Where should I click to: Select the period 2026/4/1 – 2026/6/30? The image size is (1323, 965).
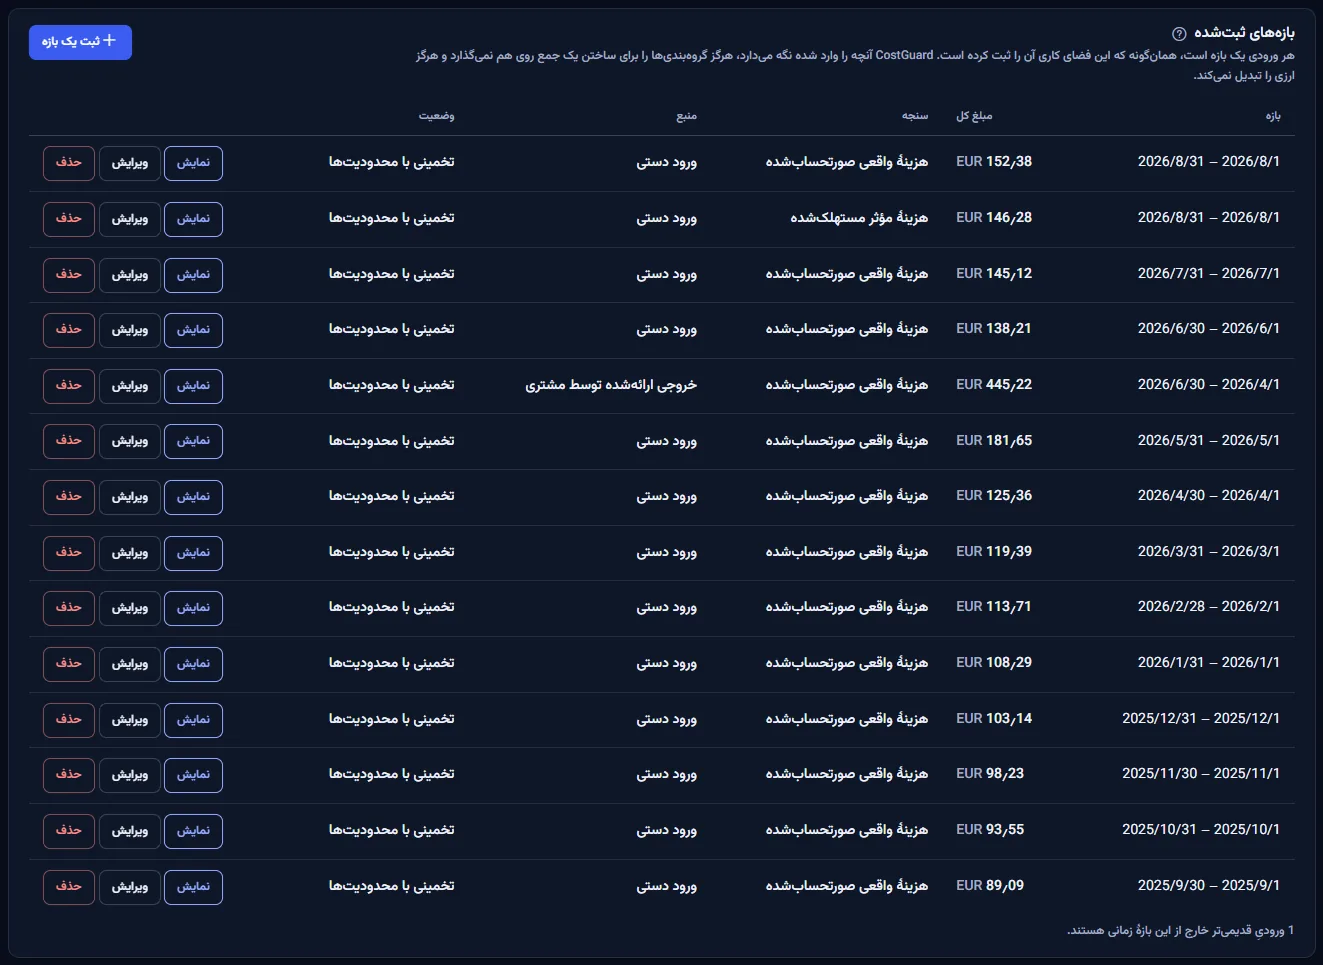[1208, 385]
